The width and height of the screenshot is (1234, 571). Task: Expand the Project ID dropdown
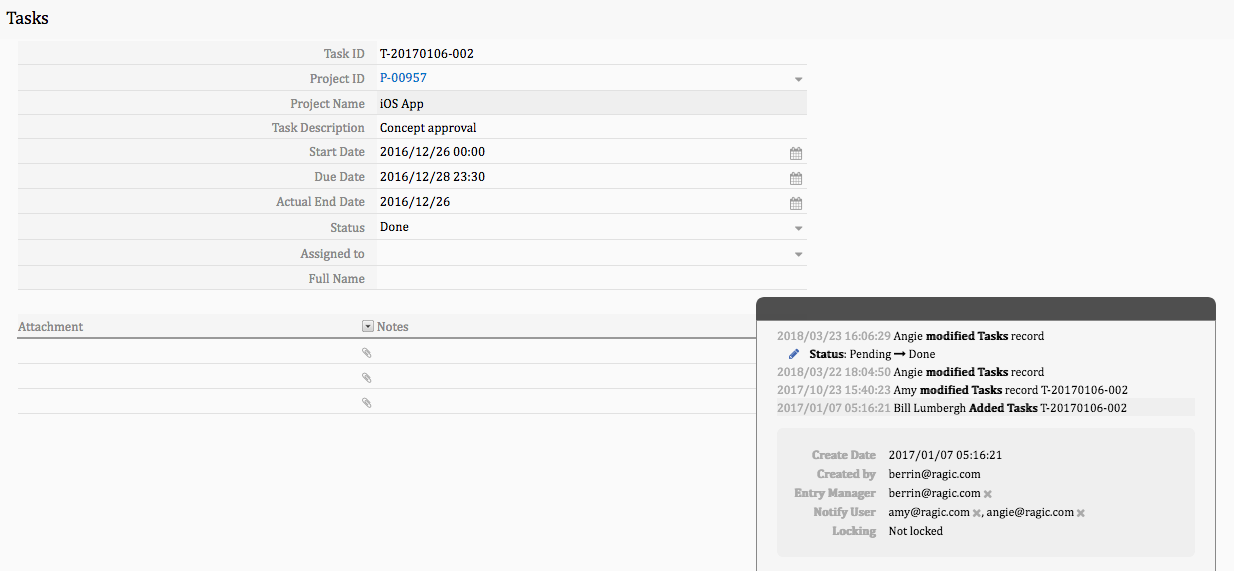pos(798,79)
